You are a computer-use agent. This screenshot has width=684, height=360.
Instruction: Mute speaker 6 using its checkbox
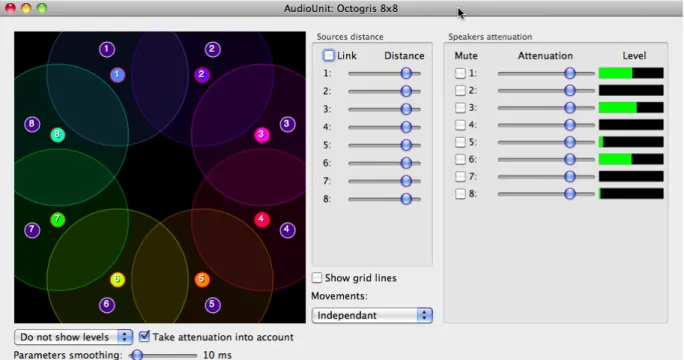(x=460, y=159)
